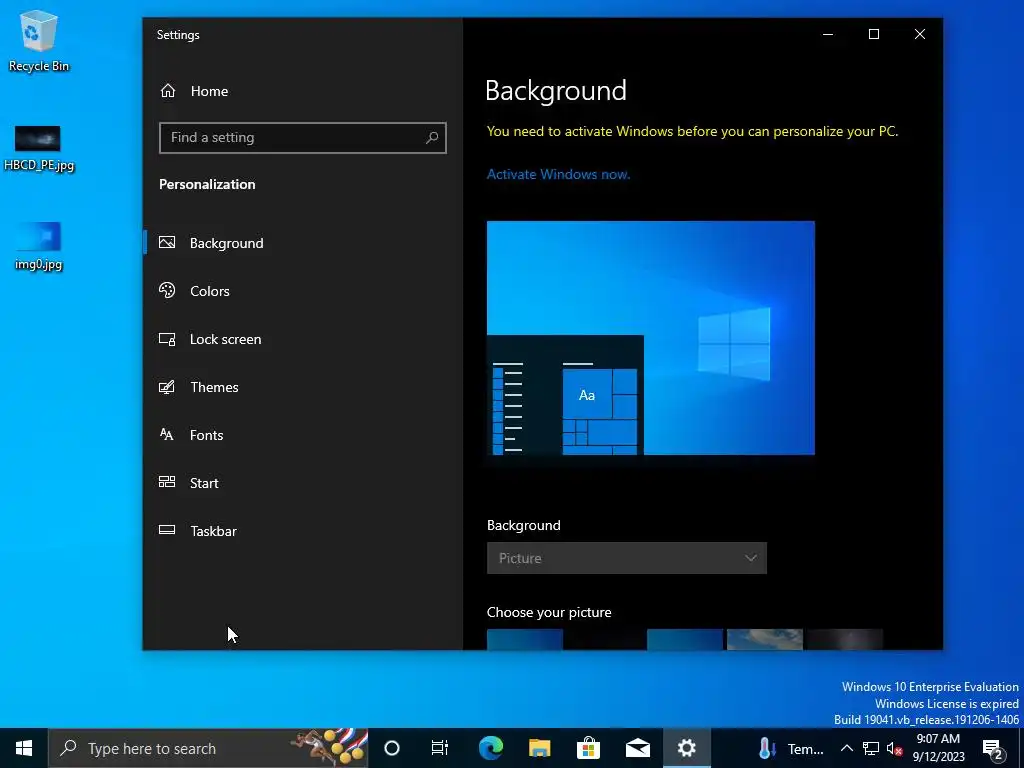Open the notification Action Center icon
The width and height of the screenshot is (1024, 768).
(x=993, y=748)
